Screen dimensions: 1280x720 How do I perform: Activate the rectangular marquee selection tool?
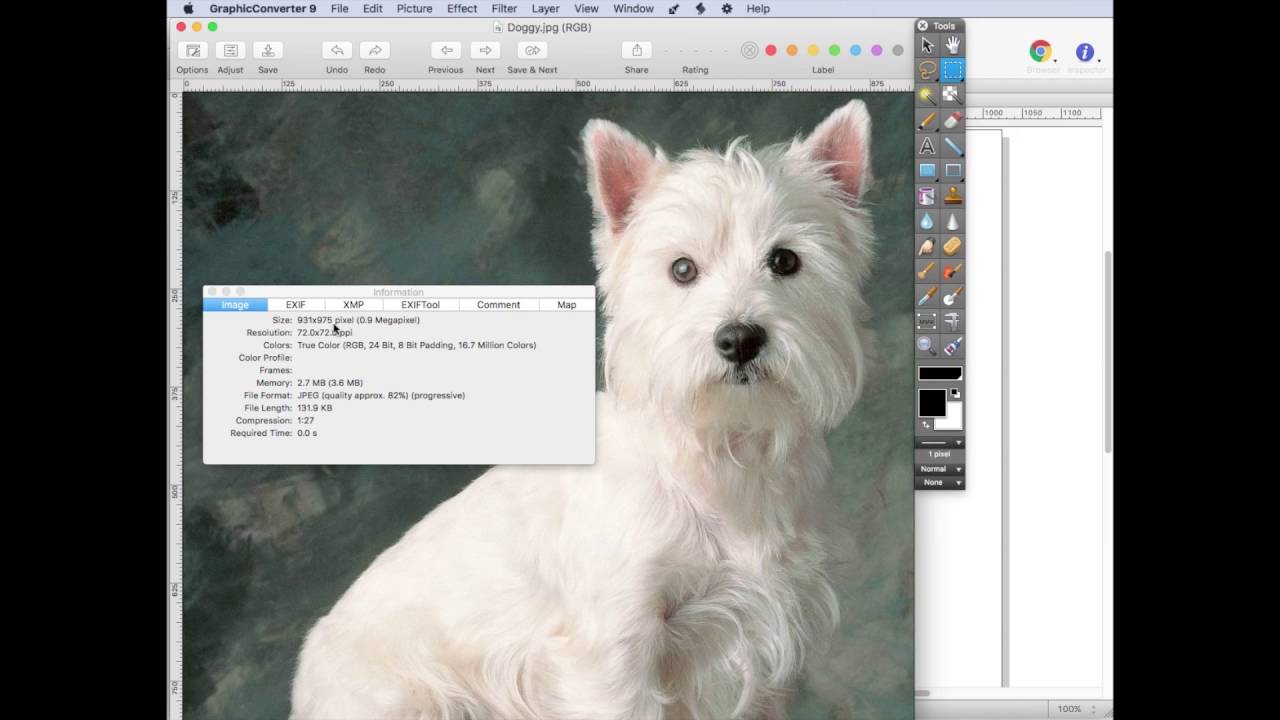click(953, 70)
